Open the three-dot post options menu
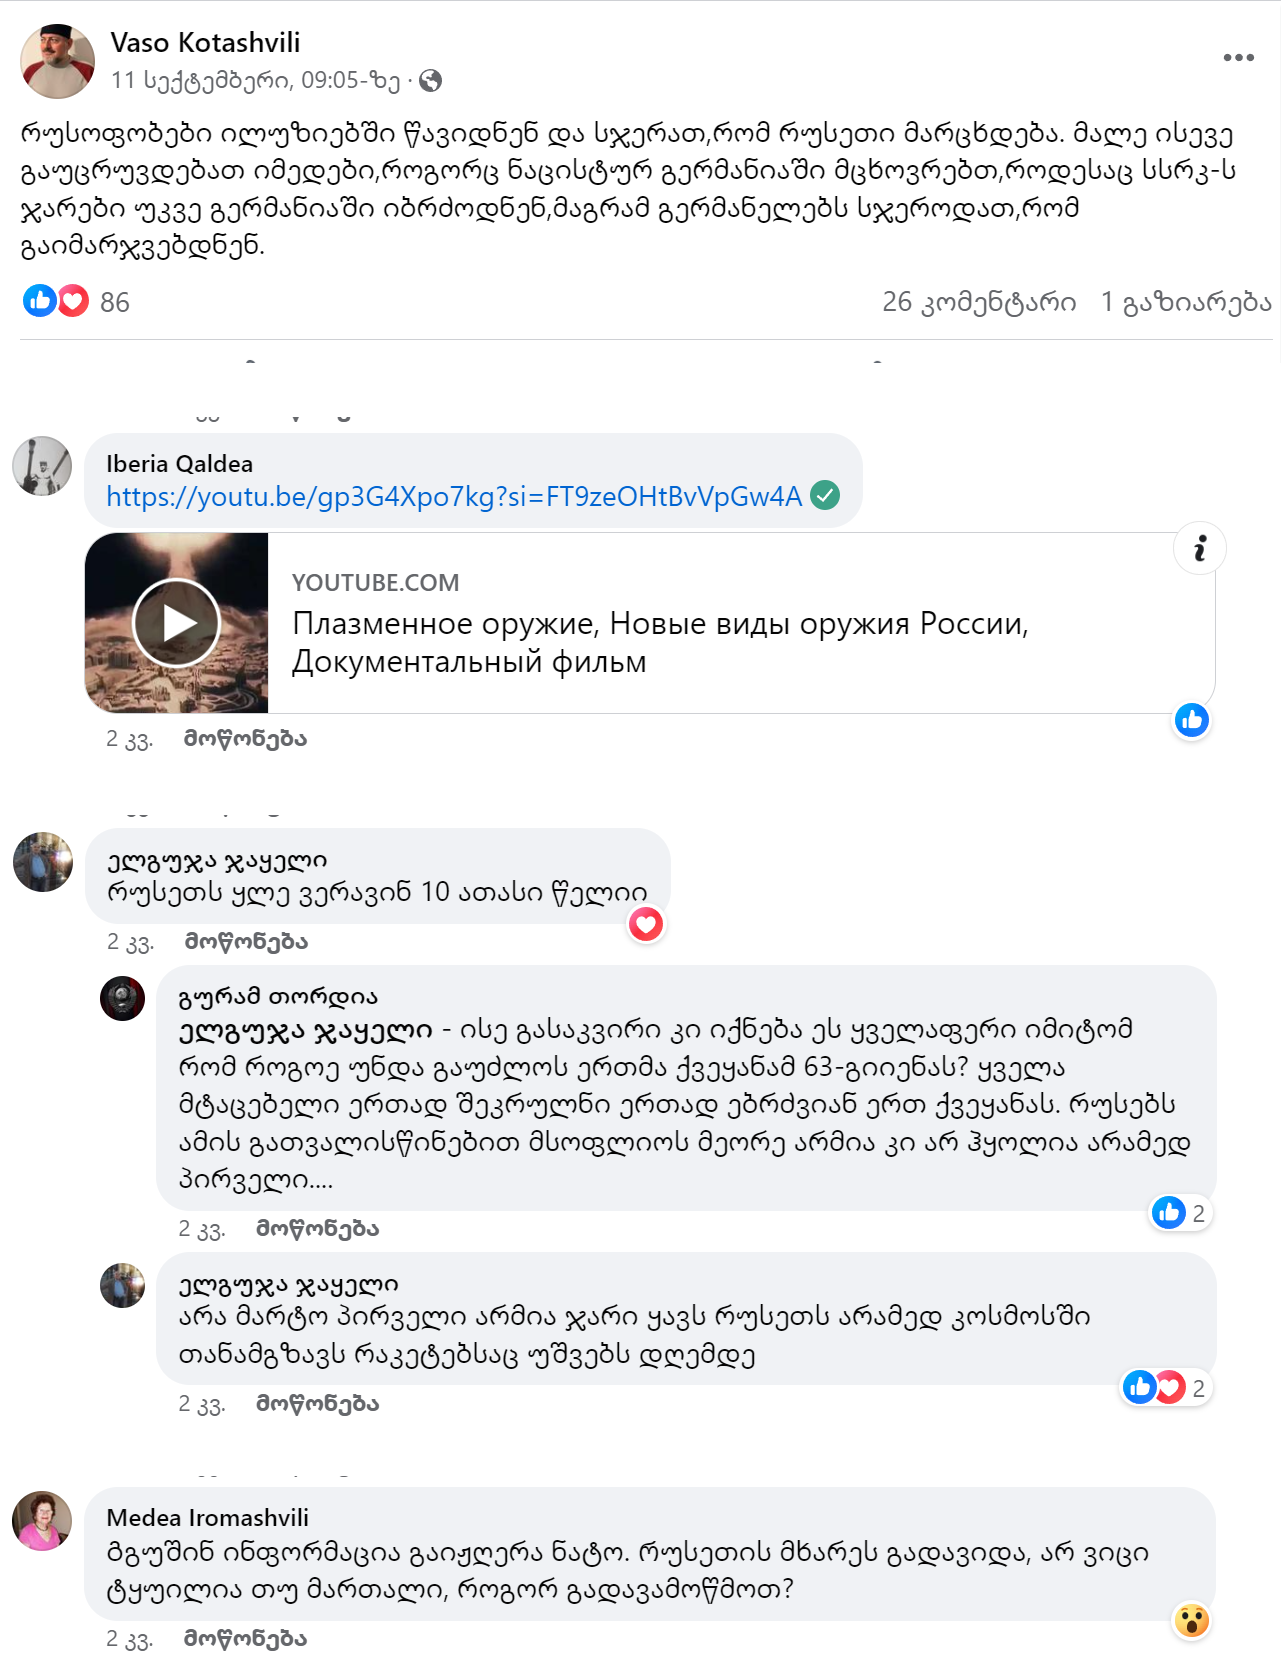Image resolution: width=1281 pixels, height=1661 pixels. pyautogui.click(x=1238, y=58)
